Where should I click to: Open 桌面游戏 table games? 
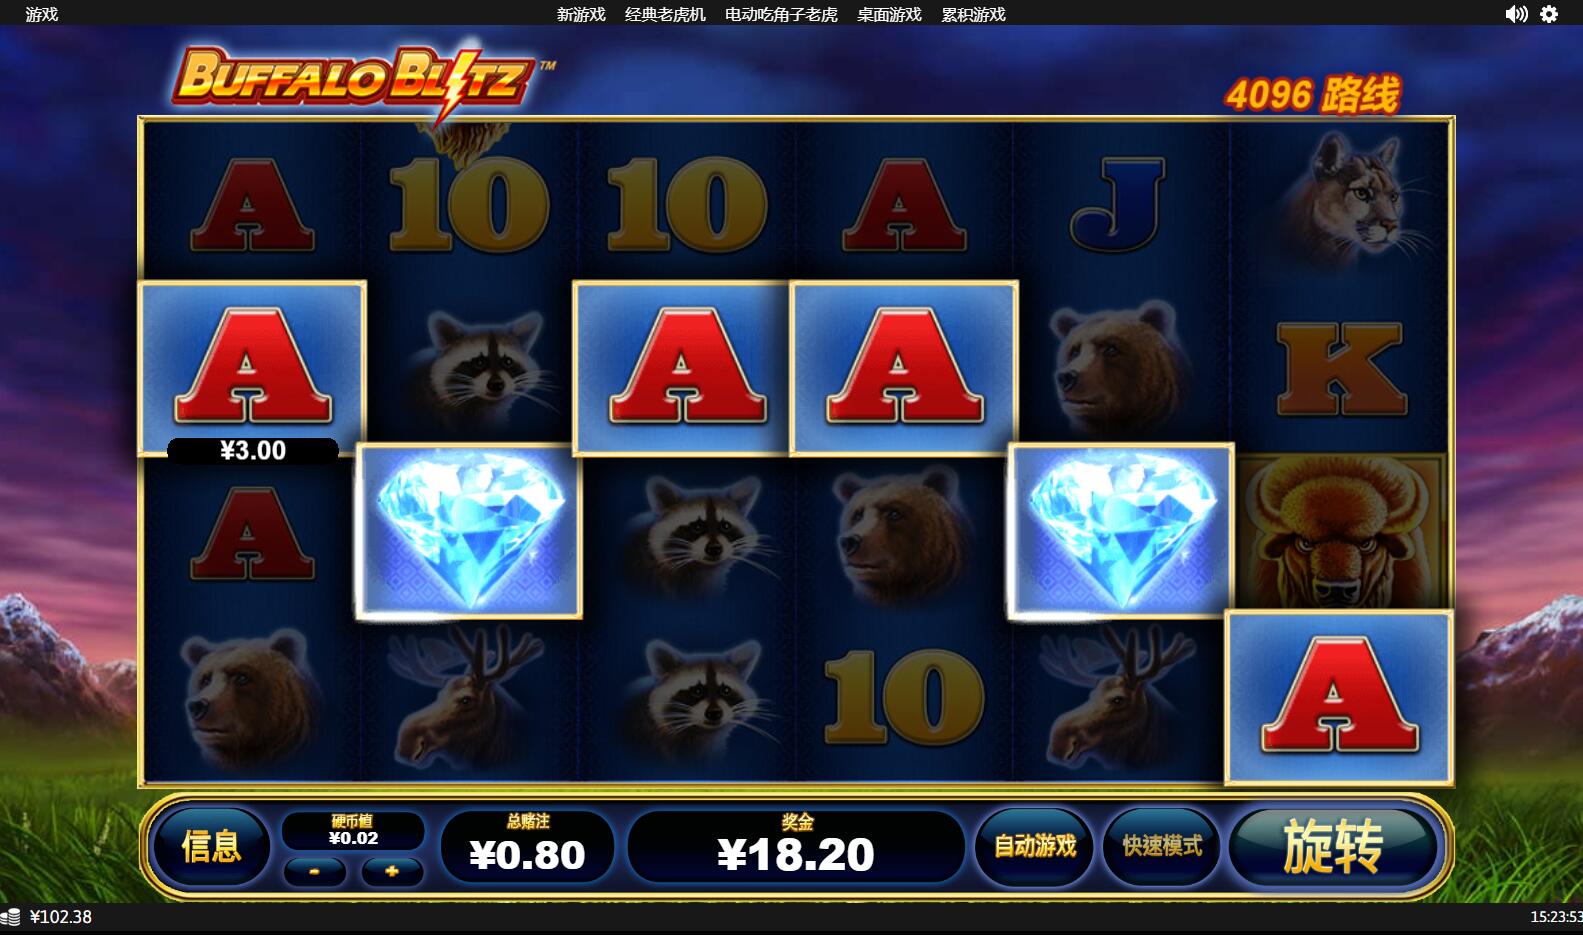click(x=889, y=14)
